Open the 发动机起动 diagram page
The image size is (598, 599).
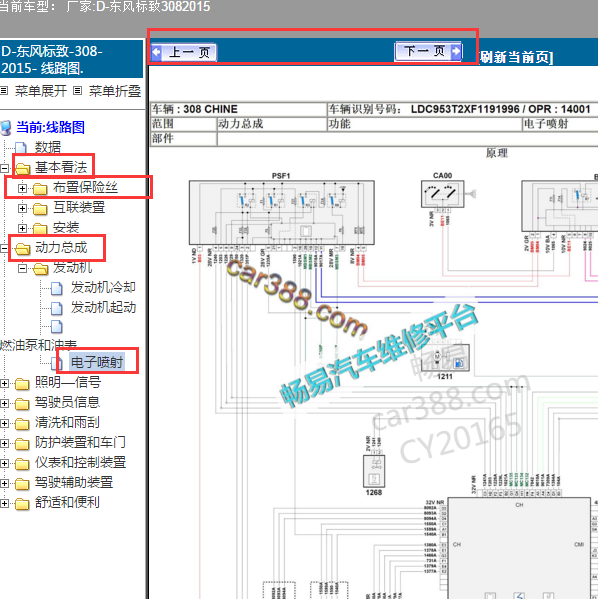pyautogui.click(x=103, y=307)
